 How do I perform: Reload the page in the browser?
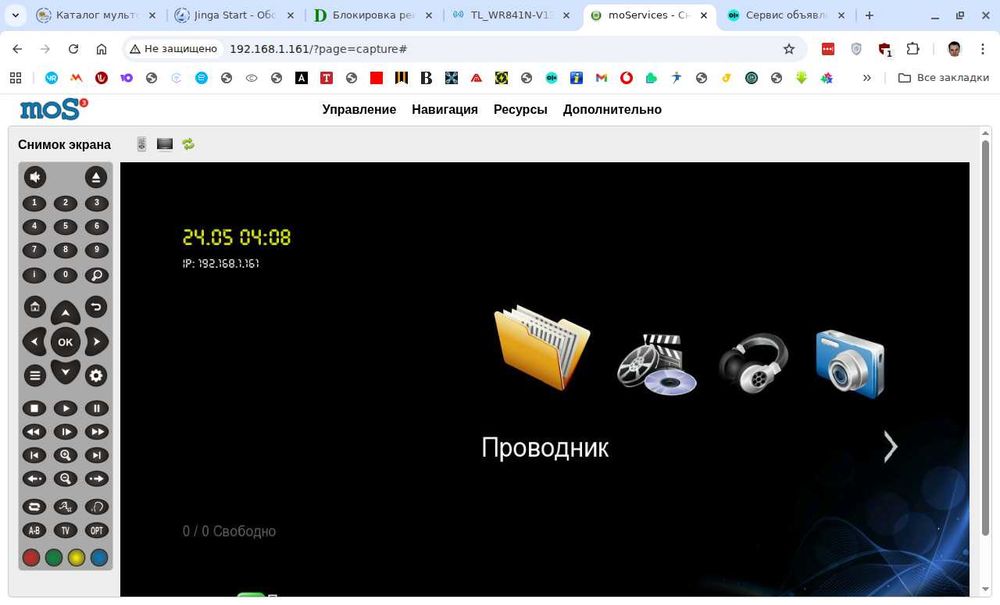[73, 49]
